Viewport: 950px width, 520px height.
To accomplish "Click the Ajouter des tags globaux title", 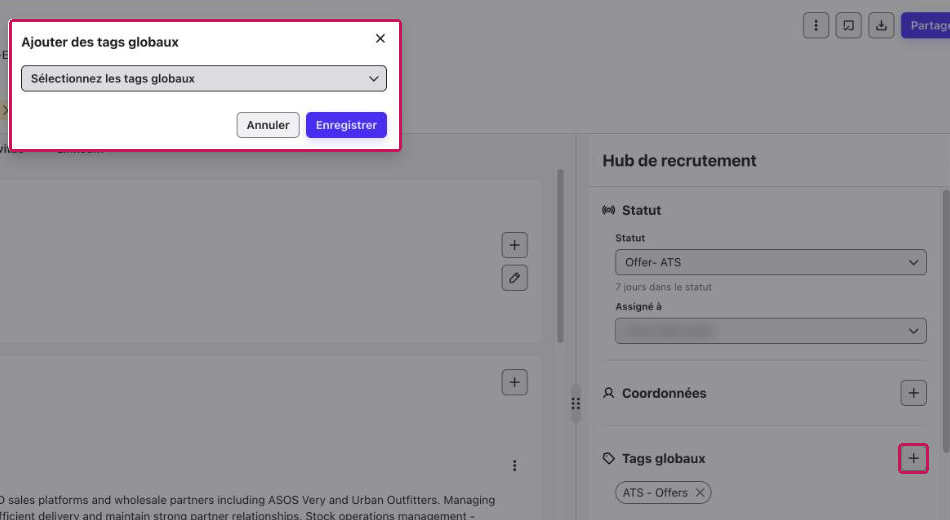I will [100, 42].
